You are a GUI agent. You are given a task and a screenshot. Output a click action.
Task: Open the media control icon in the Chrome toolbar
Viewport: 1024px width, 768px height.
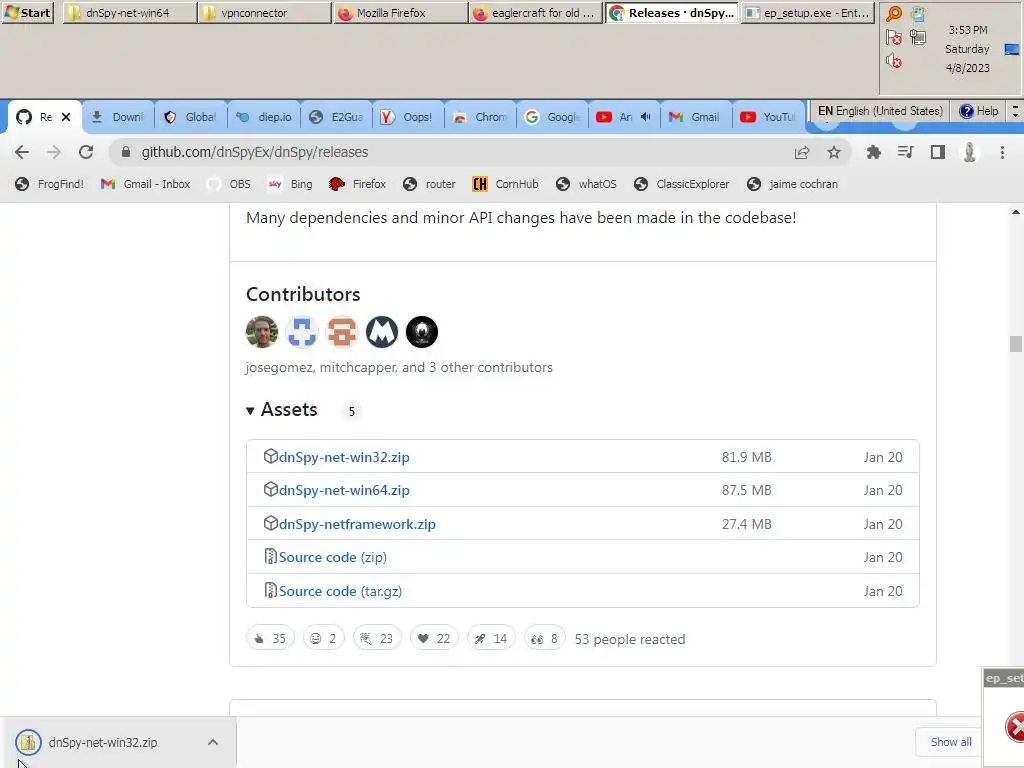905,152
